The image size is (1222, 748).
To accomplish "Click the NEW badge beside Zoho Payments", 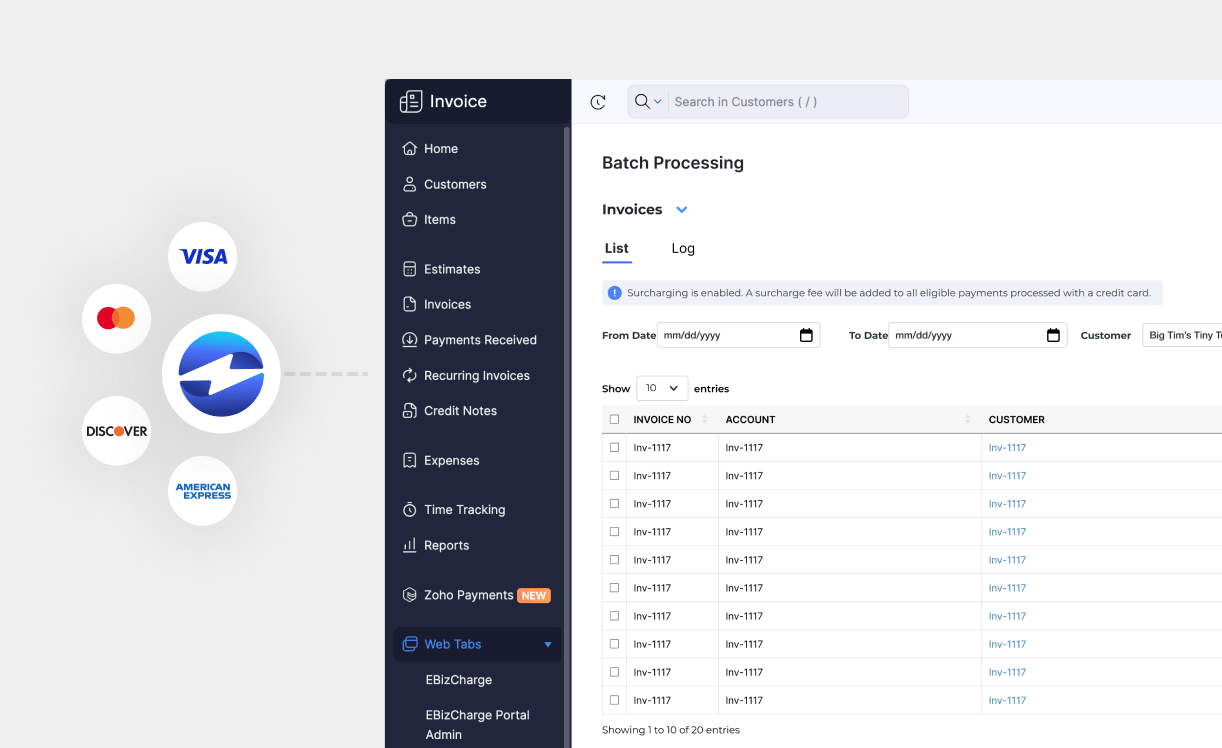I will (x=533, y=595).
